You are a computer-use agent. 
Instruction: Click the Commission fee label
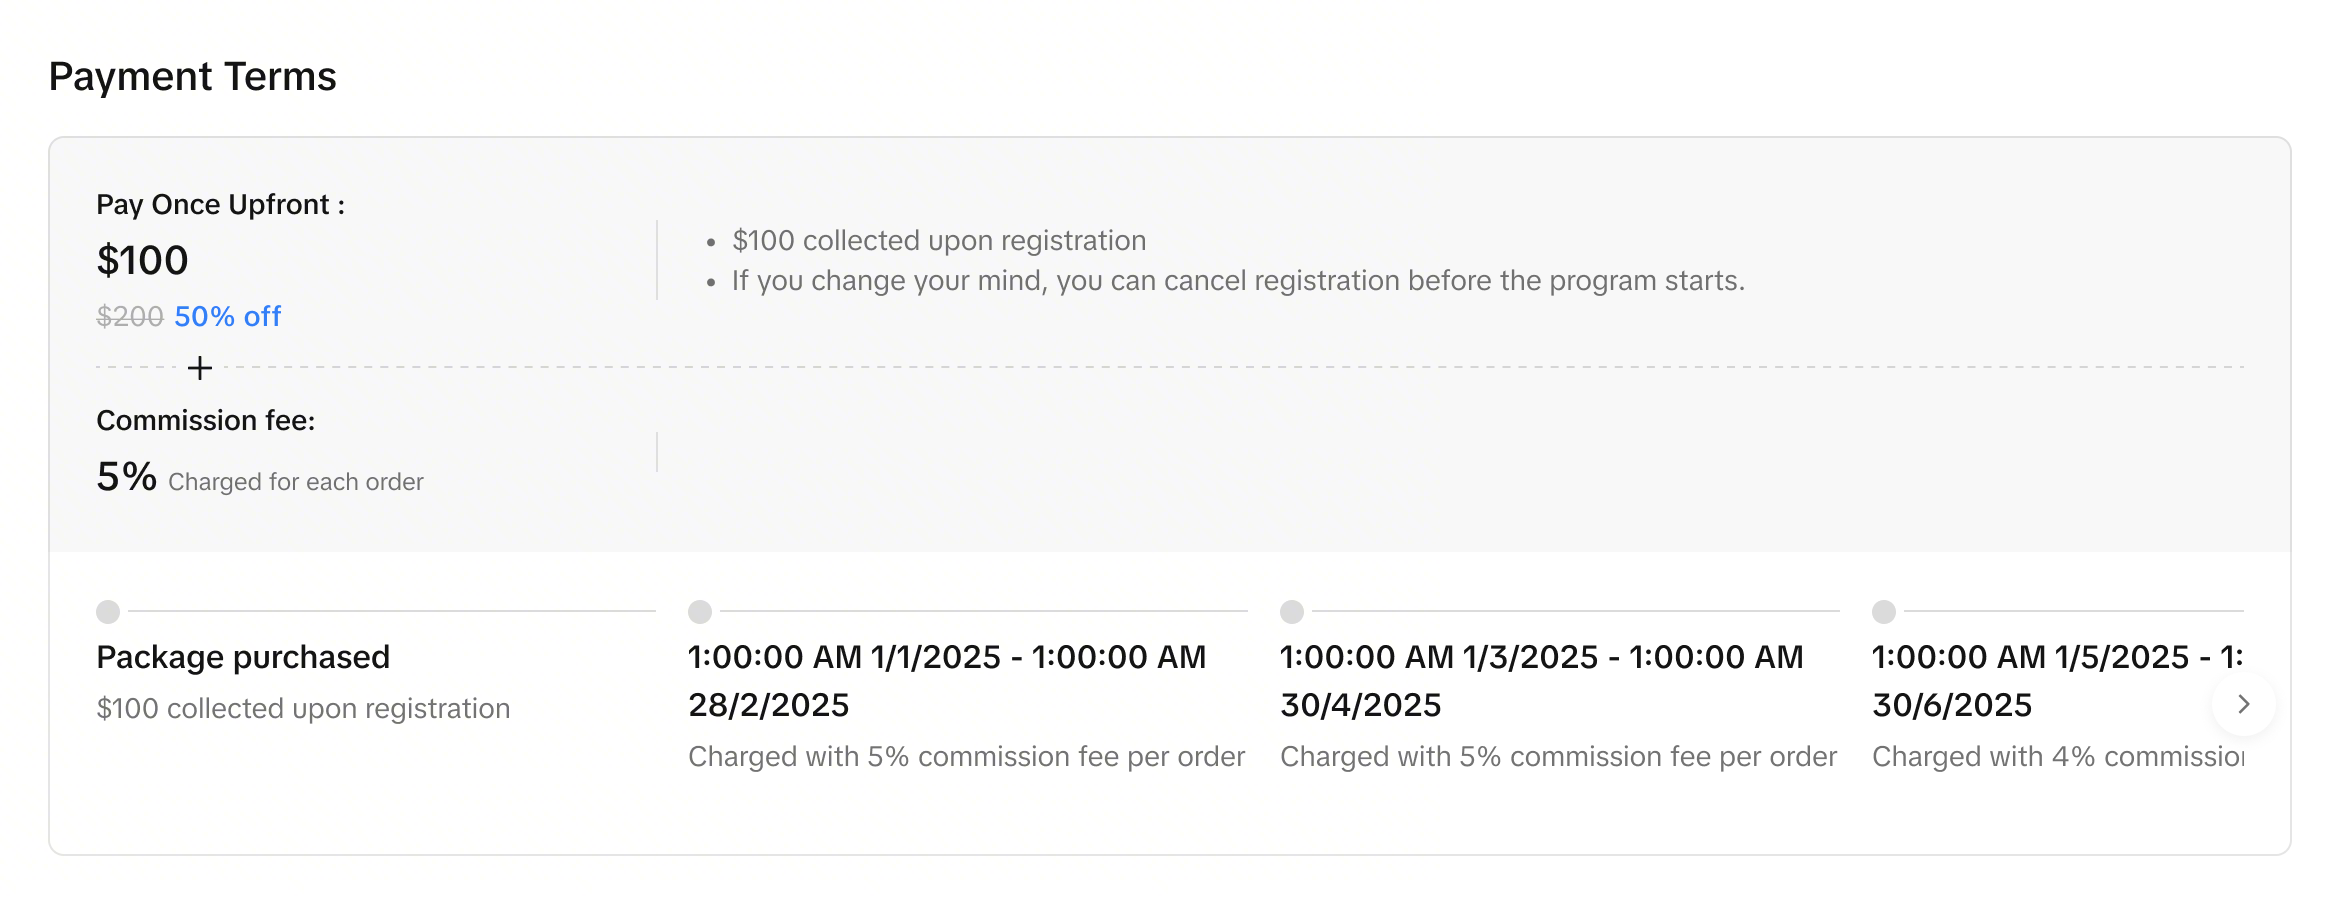point(205,420)
